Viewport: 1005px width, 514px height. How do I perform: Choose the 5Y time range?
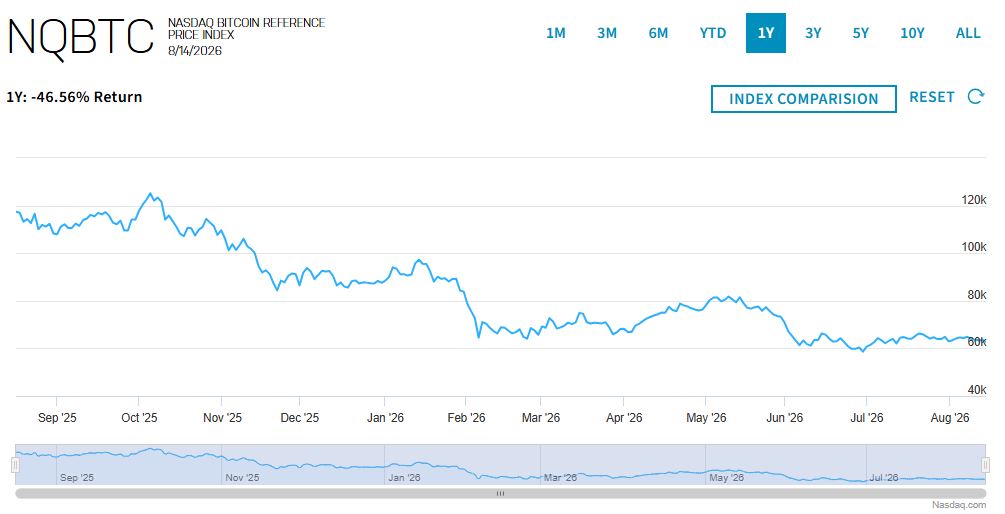coord(860,33)
